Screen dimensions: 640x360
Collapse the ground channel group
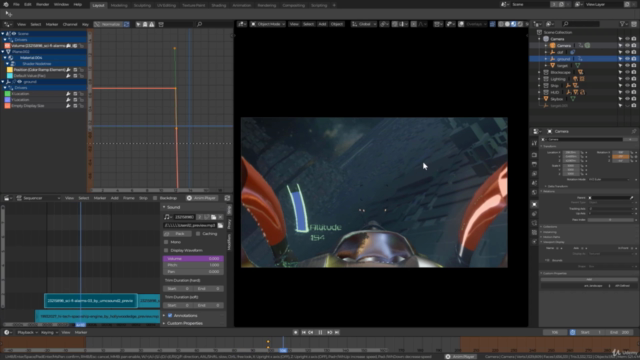pos(3,82)
